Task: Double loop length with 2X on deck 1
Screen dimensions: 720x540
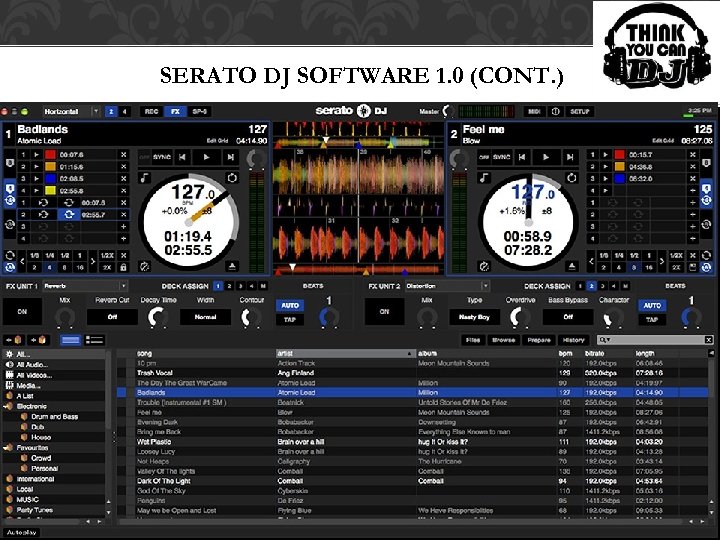Action: (x=107, y=267)
